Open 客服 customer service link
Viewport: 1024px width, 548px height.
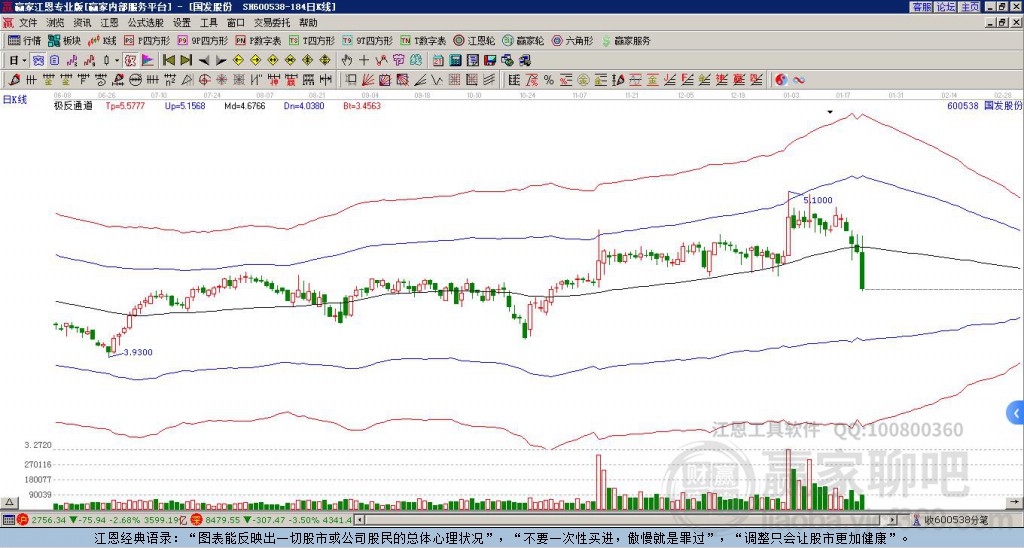(x=921, y=7)
